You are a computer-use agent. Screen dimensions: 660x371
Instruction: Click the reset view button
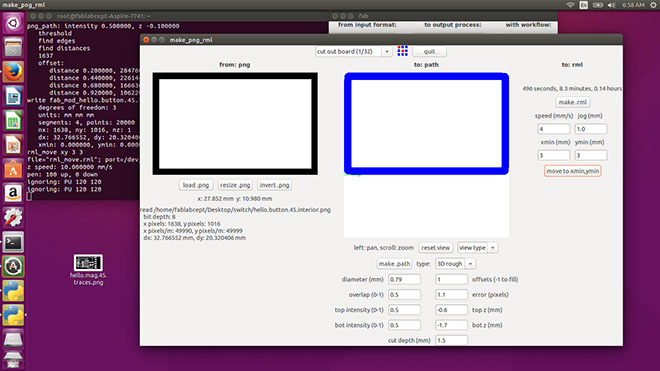click(x=436, y=248)
